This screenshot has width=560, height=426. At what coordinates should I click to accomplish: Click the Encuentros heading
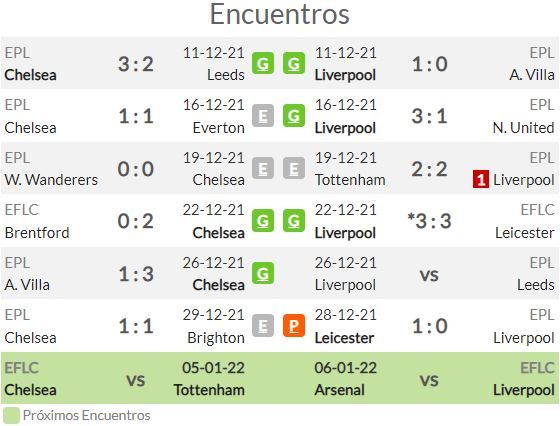pyautogui.click(x=280, y=15)
